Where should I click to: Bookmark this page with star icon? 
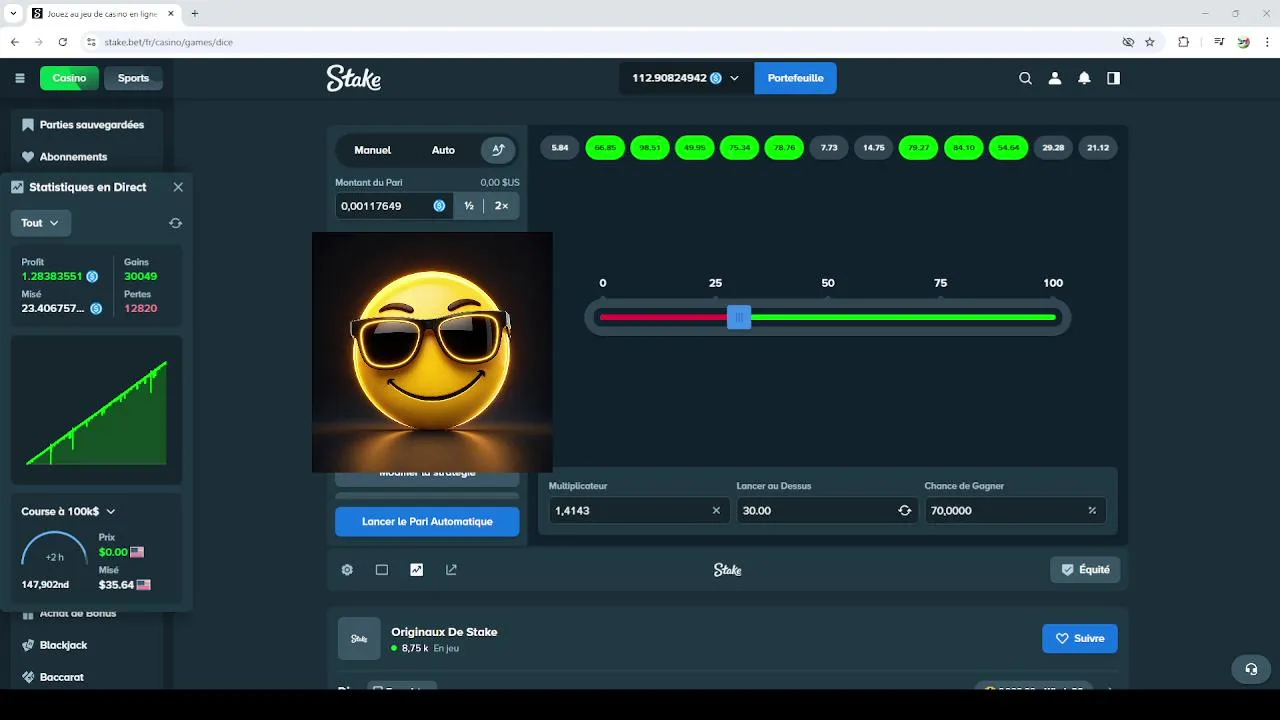pyautogui.click(x=1150, y=42)
